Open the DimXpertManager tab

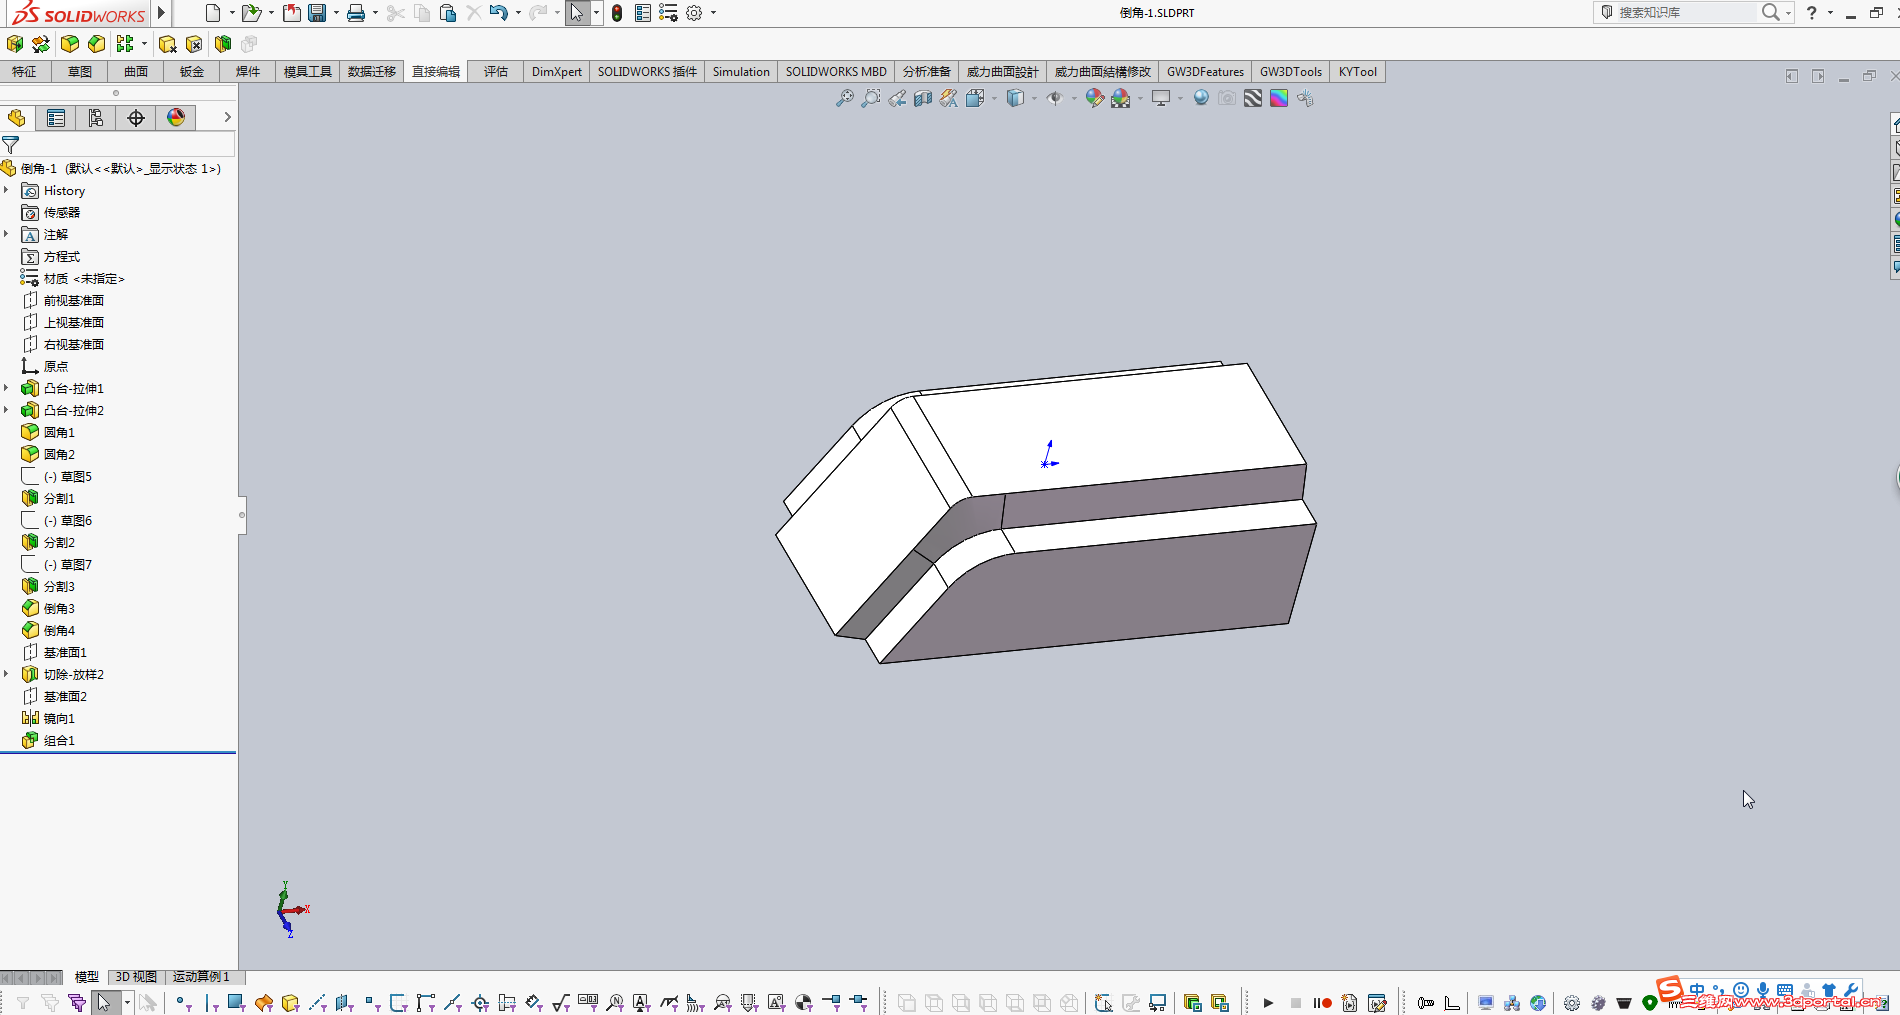click(x=136, y=118)
